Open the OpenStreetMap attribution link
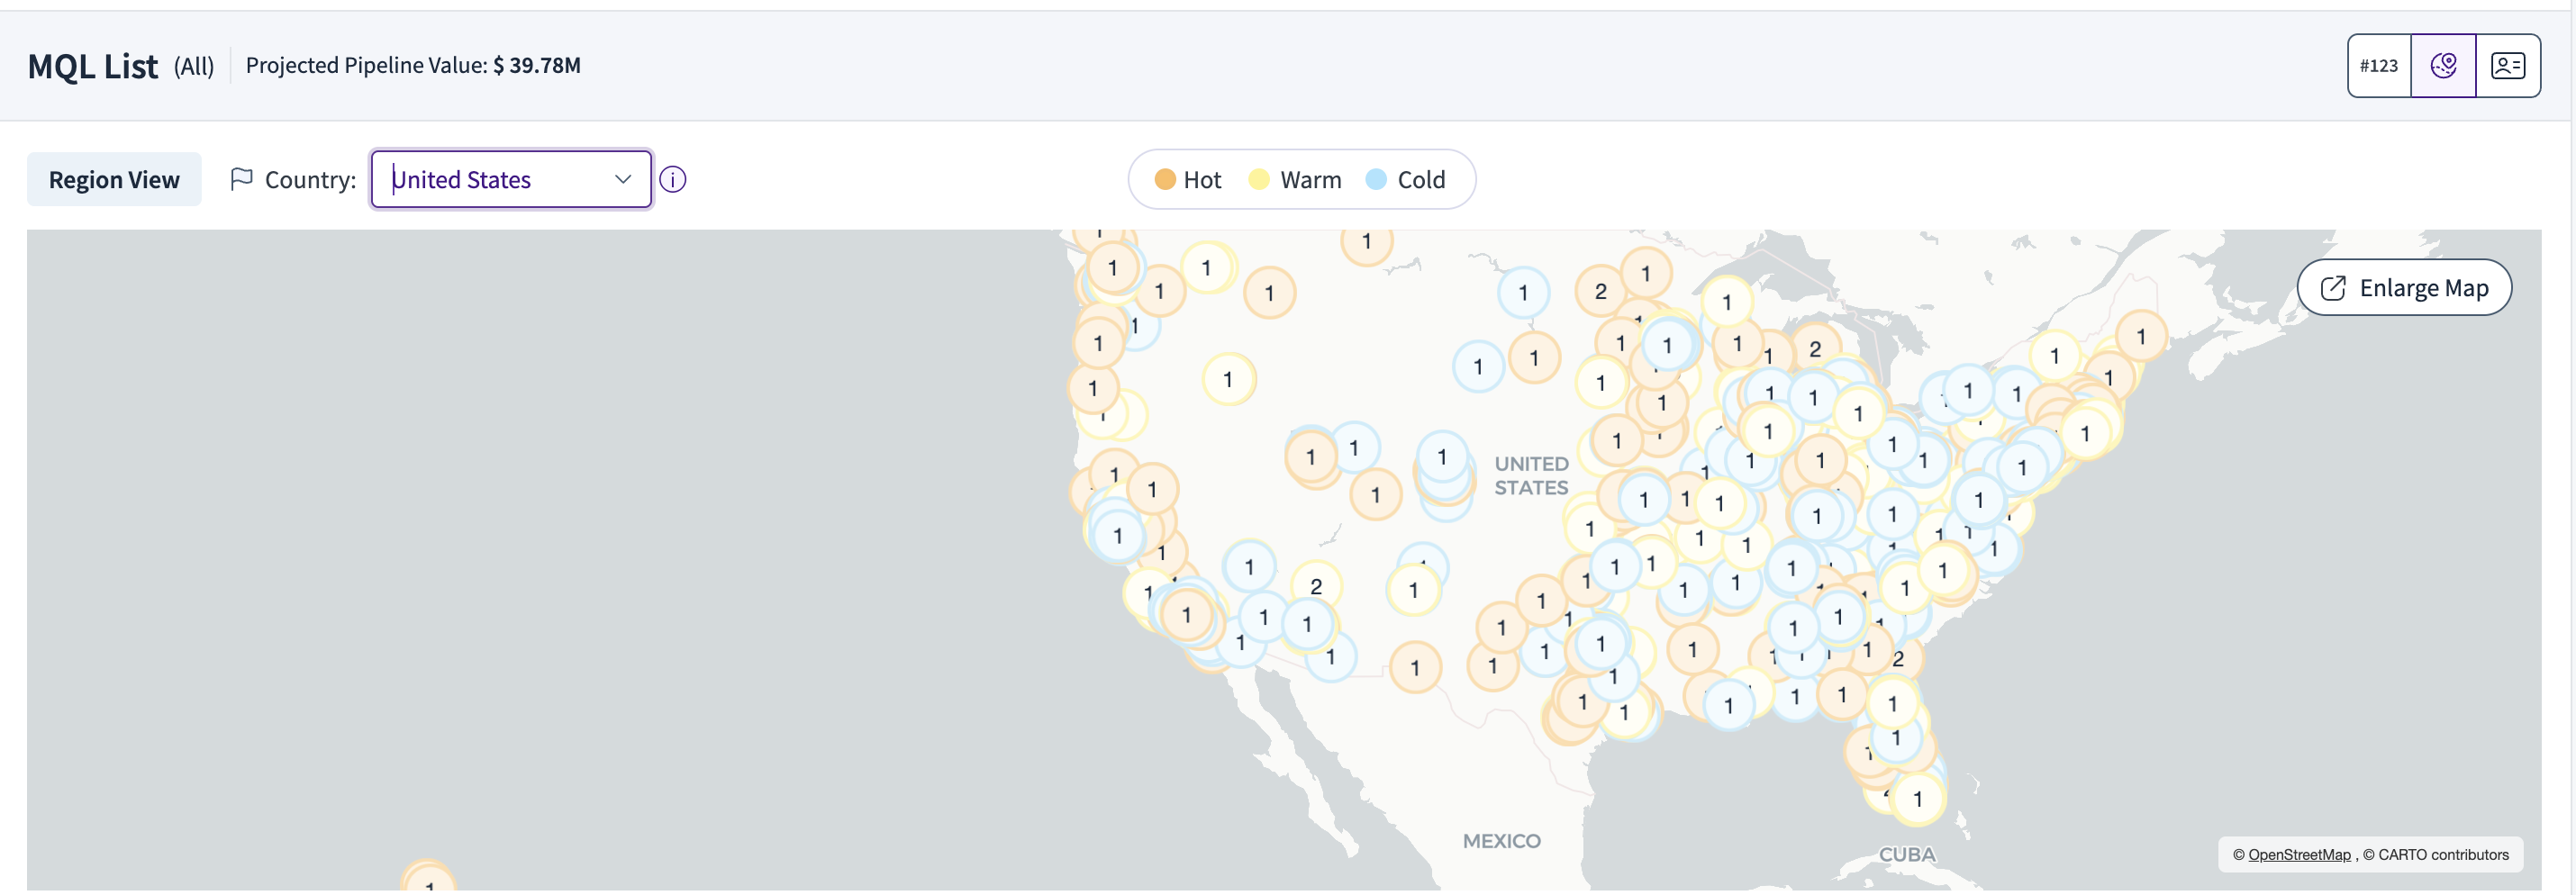 [x=2299, y=855]
